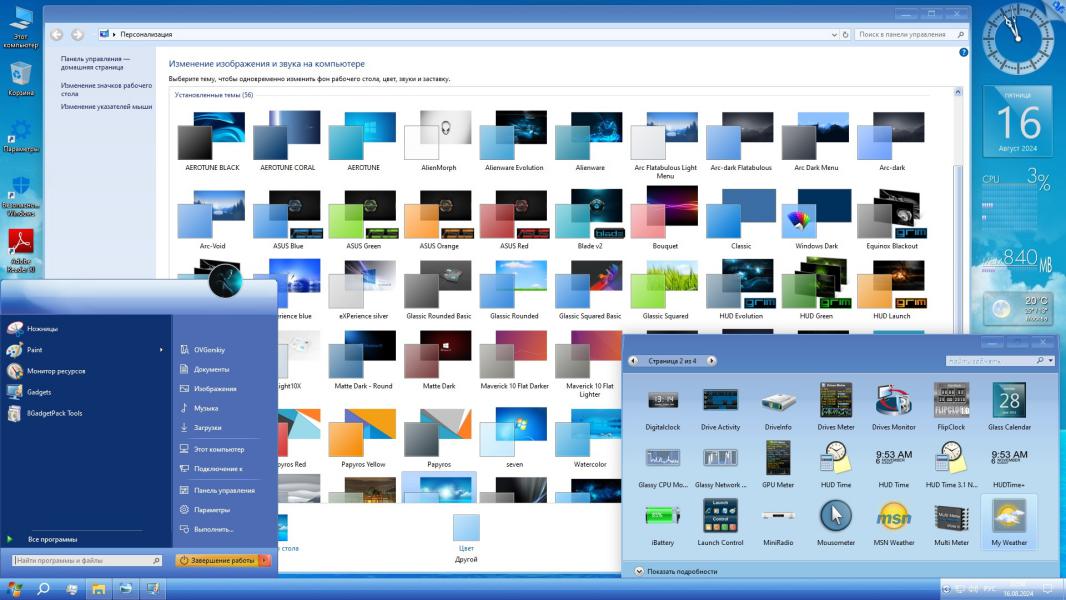Image resolution: width=1066 pixels, height=600 pixels.
Task: Expand Показать подробности in gadget gallery
Action: pyautogui.click(x=676, y=571)
